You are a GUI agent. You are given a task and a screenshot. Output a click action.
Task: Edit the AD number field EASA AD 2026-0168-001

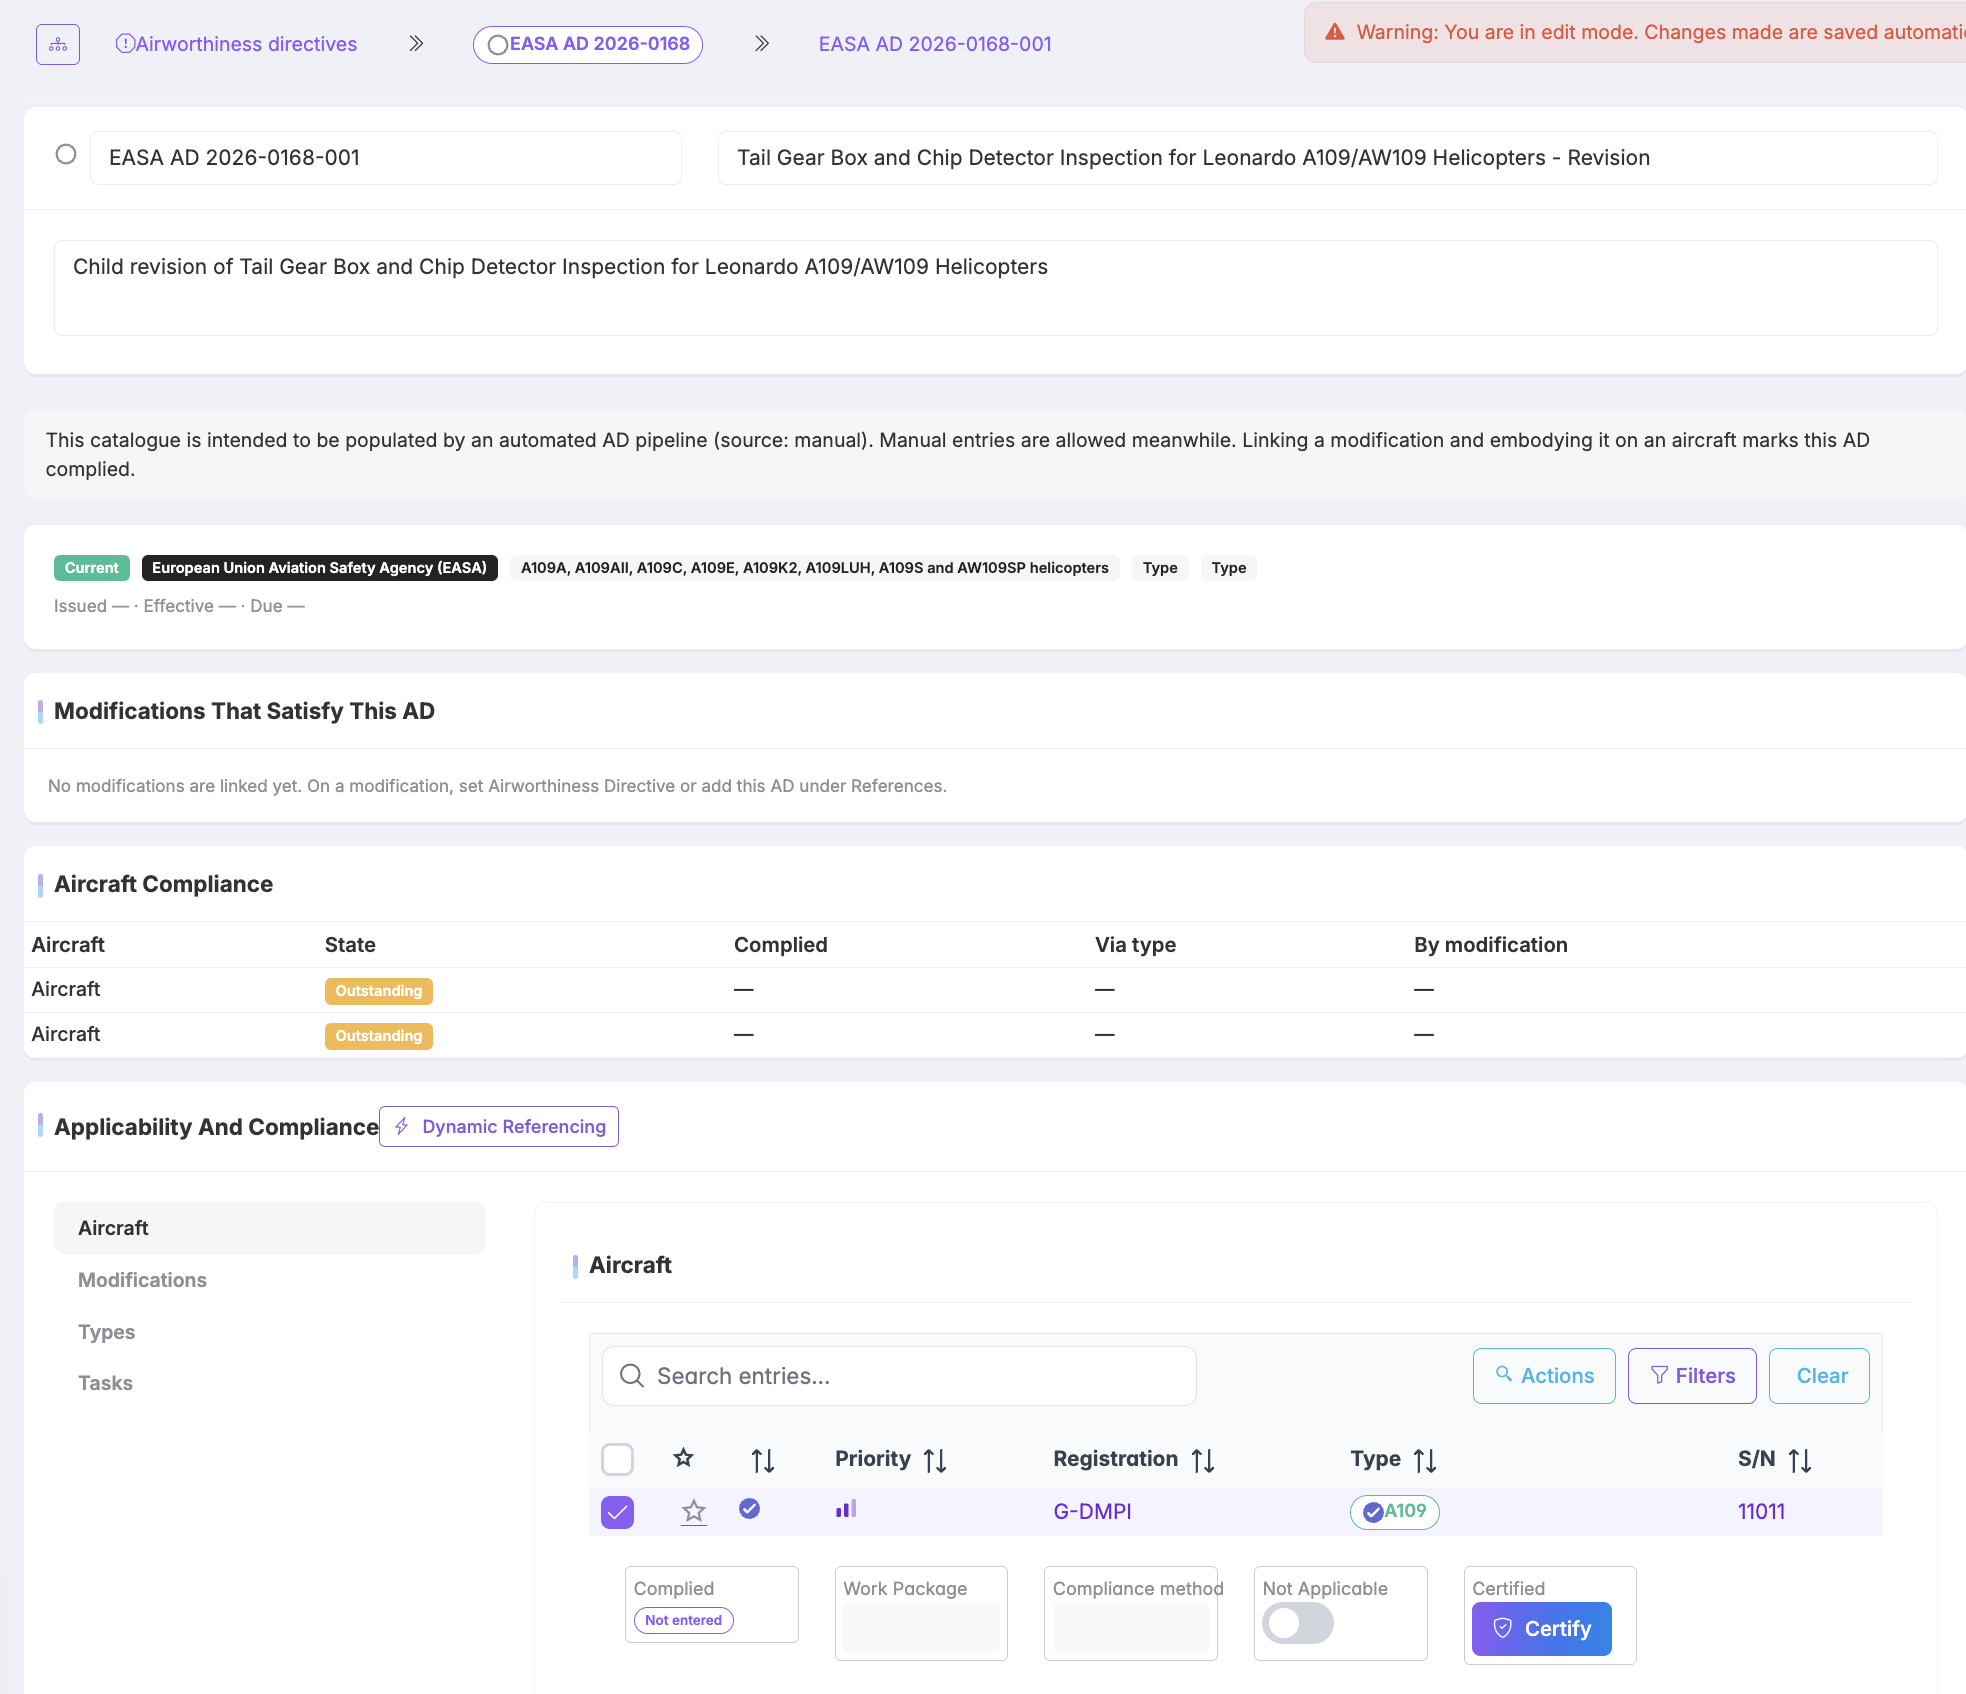click(386, 158)
